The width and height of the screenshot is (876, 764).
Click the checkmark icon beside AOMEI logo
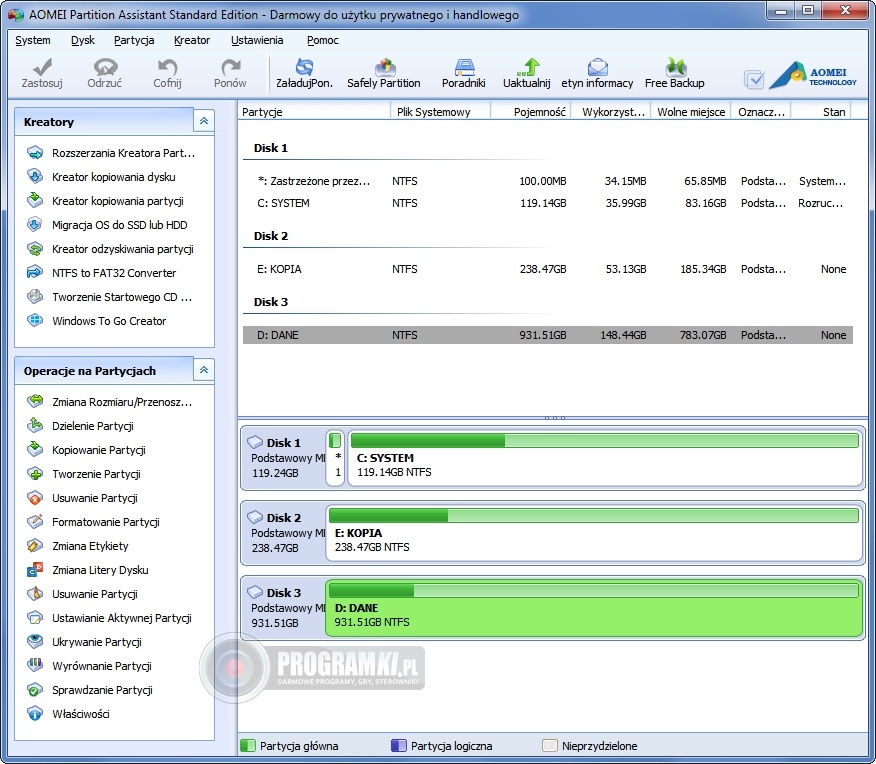coord(754,79)
